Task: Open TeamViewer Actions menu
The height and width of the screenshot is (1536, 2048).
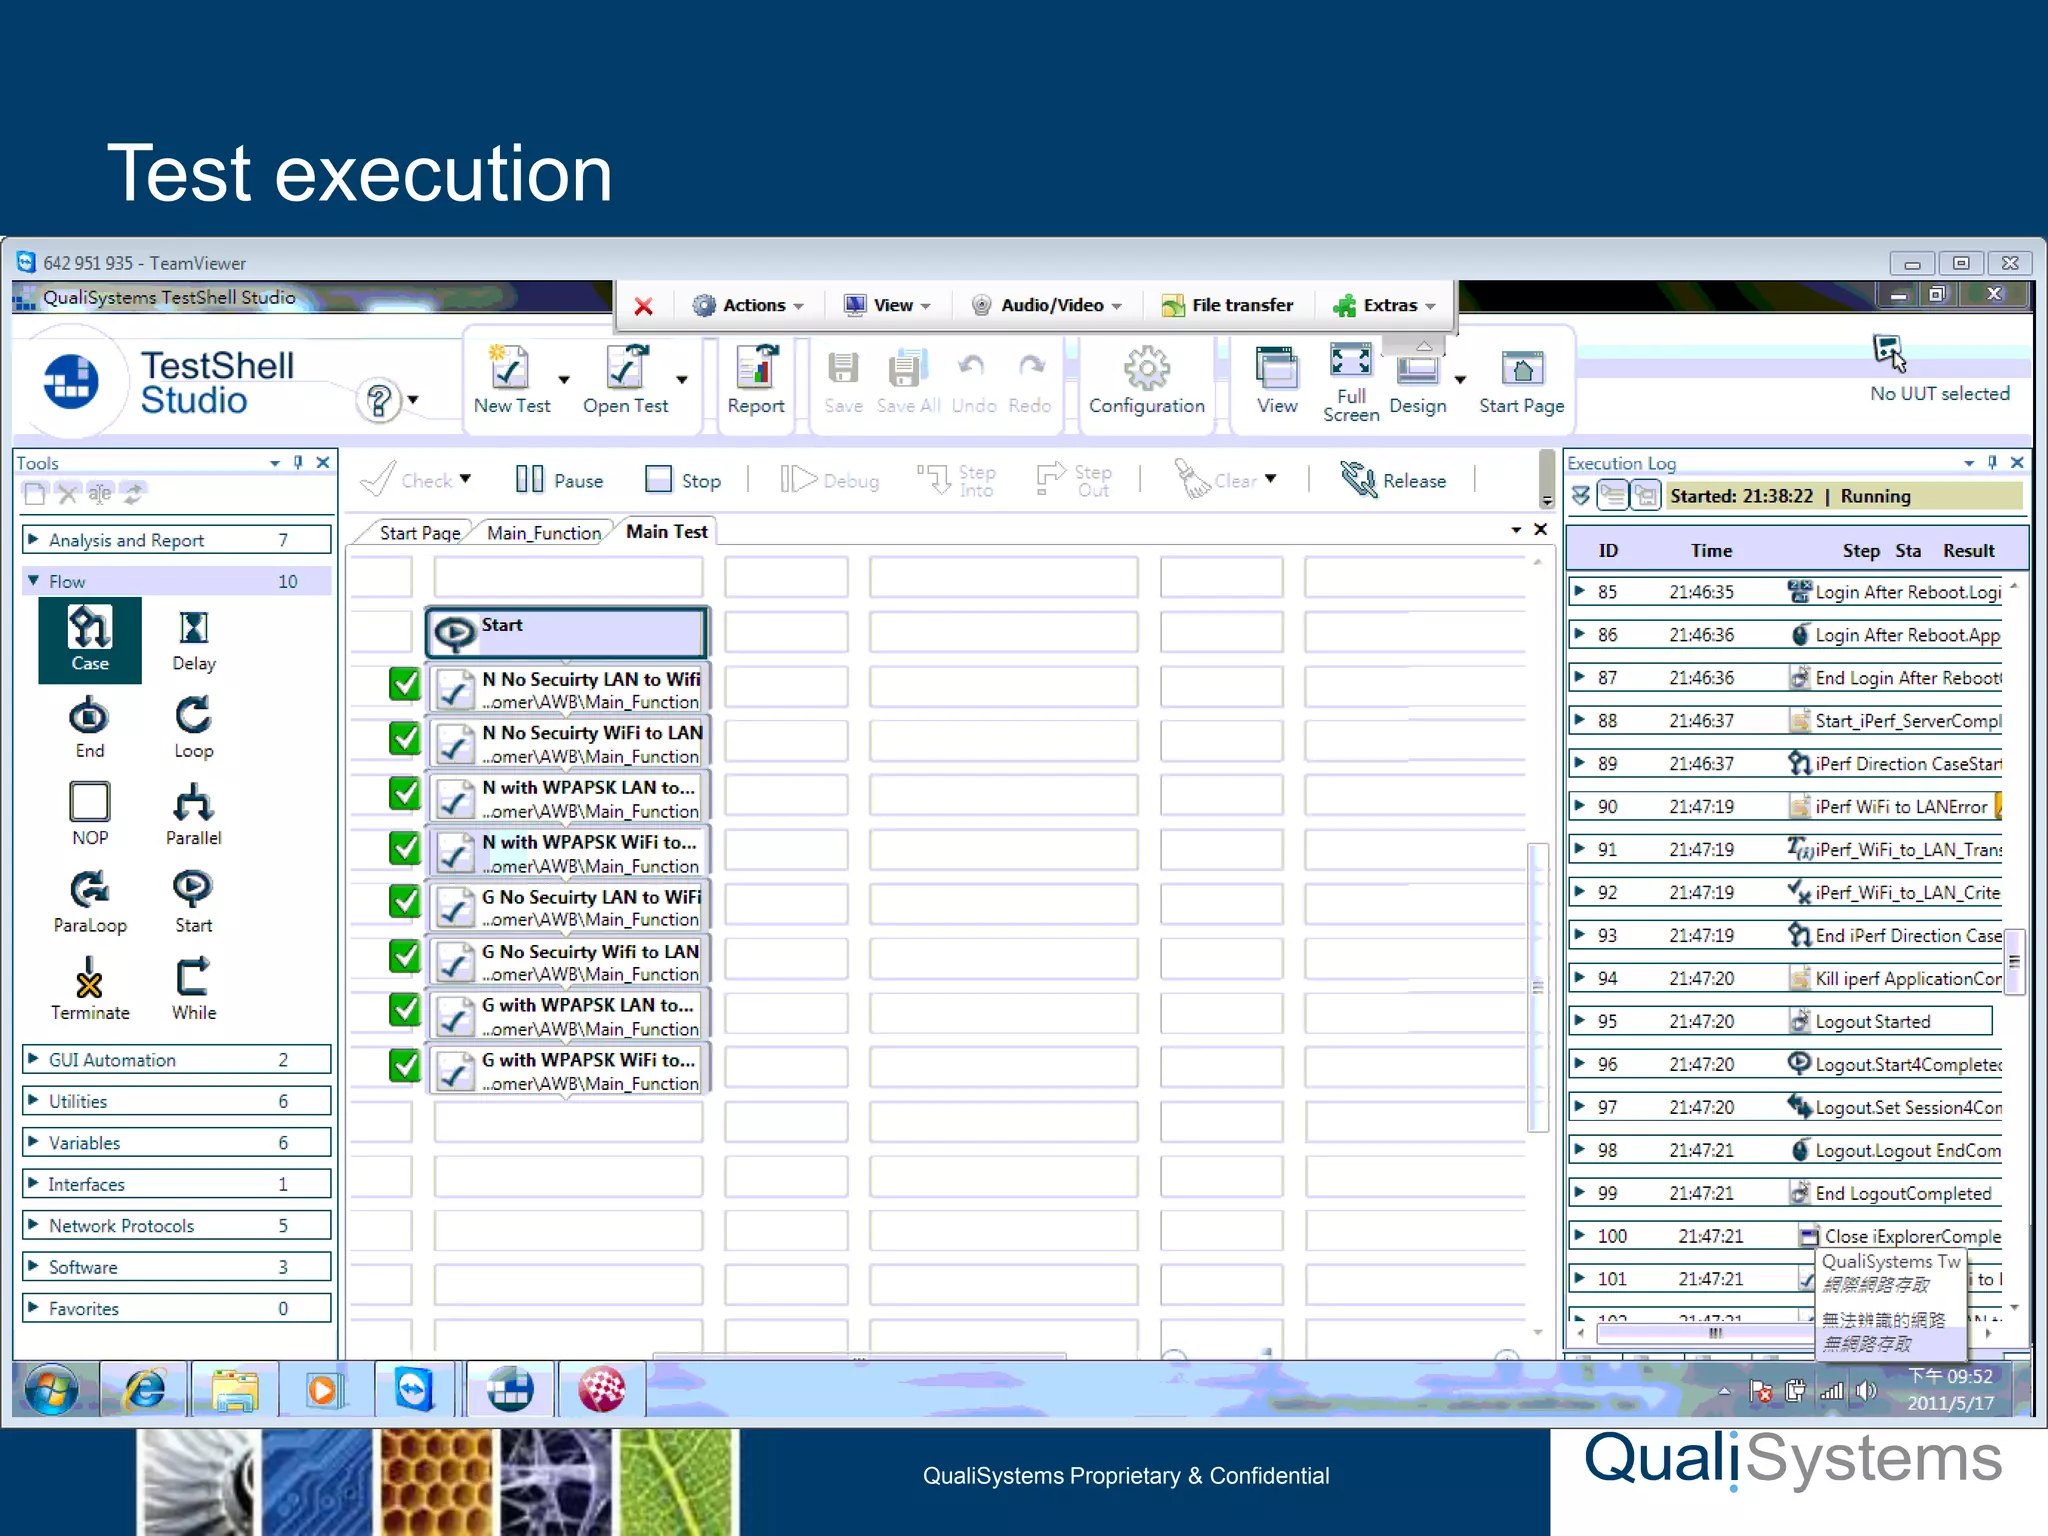Action: click(x=748, y=305)
